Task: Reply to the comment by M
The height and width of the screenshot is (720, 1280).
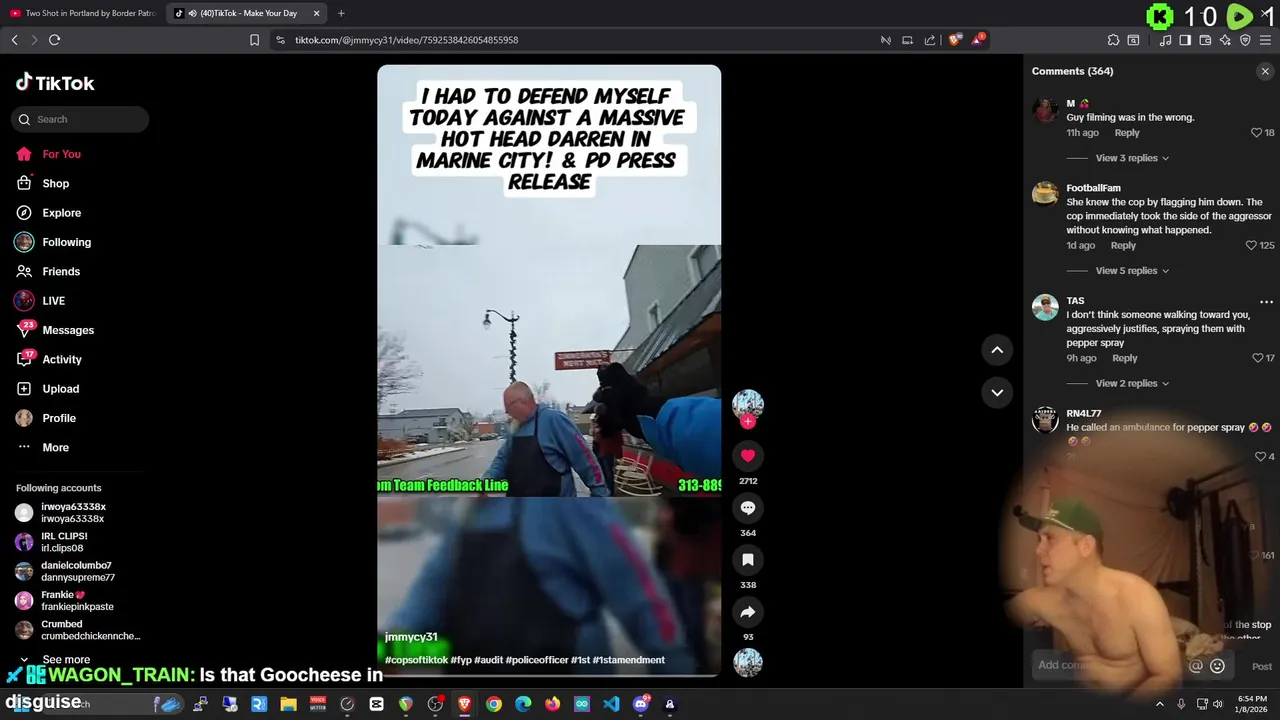Action: [1127, 133]
